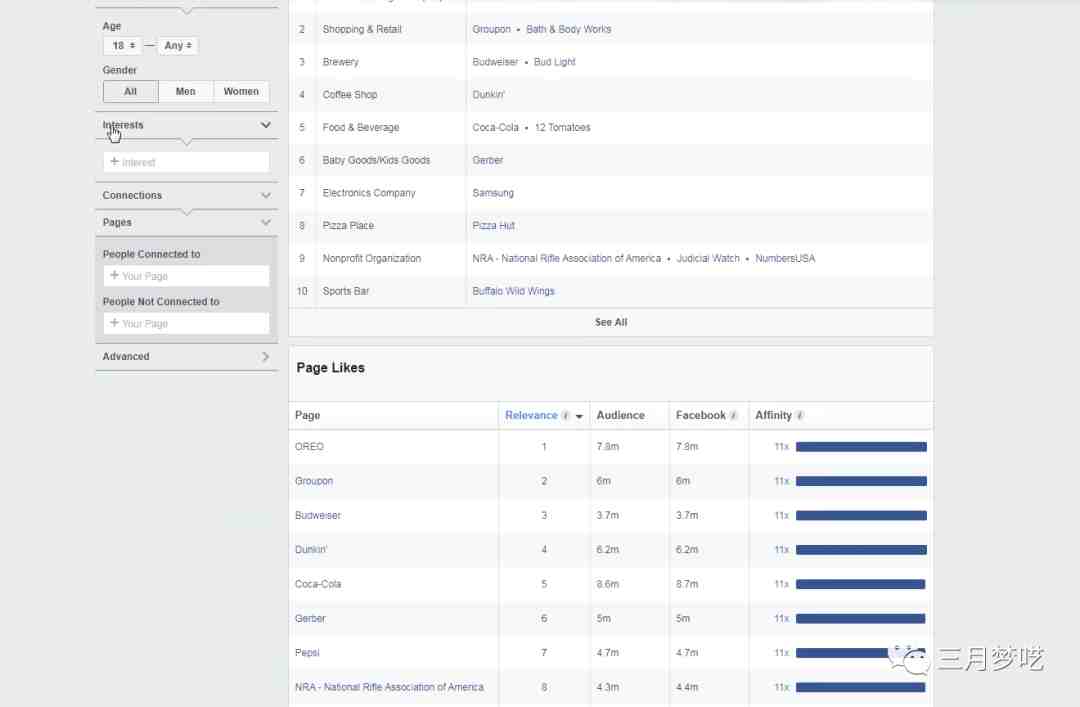Image resolution: width=1080 pixels, height=707 pixels.
Task: Collapse the Pages section chevron
Action: pos(266,223)
